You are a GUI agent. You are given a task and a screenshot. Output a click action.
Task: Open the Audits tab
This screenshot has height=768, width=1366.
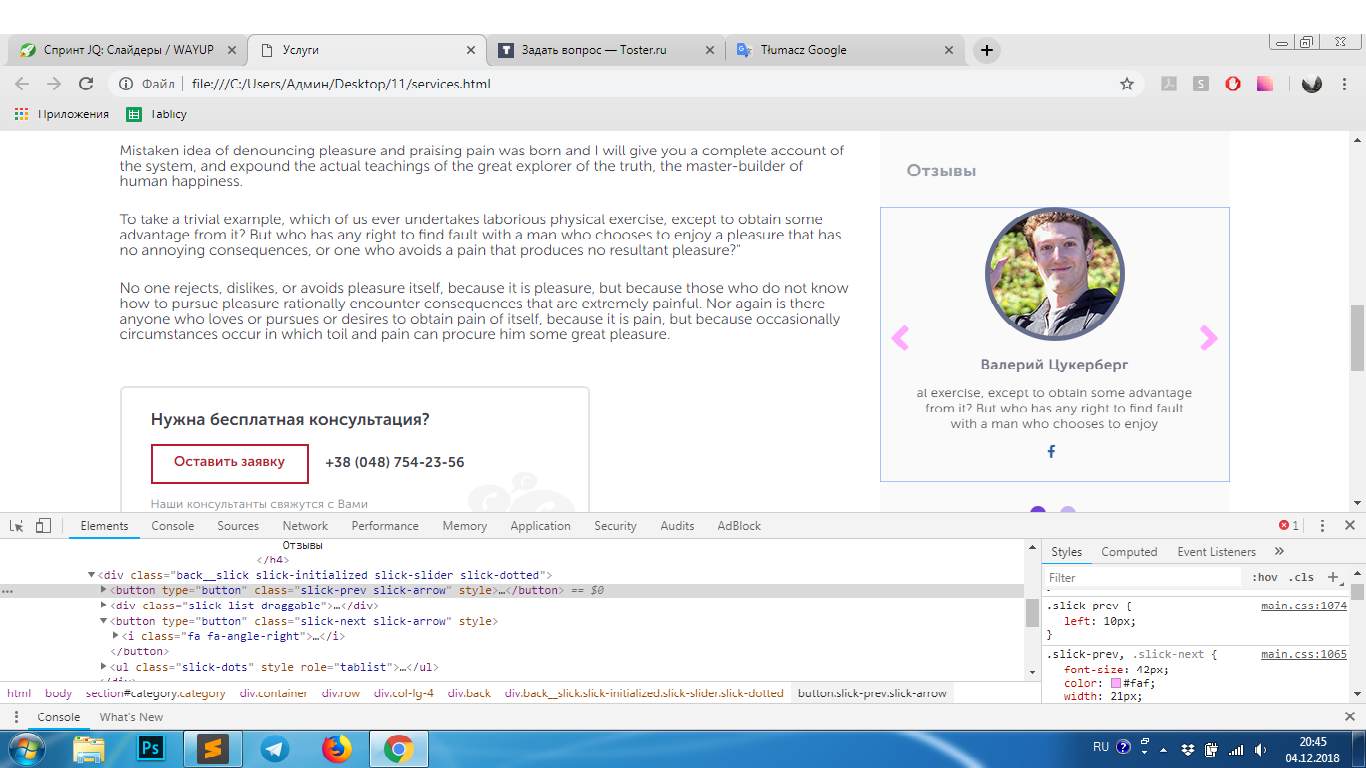[677, 526]
